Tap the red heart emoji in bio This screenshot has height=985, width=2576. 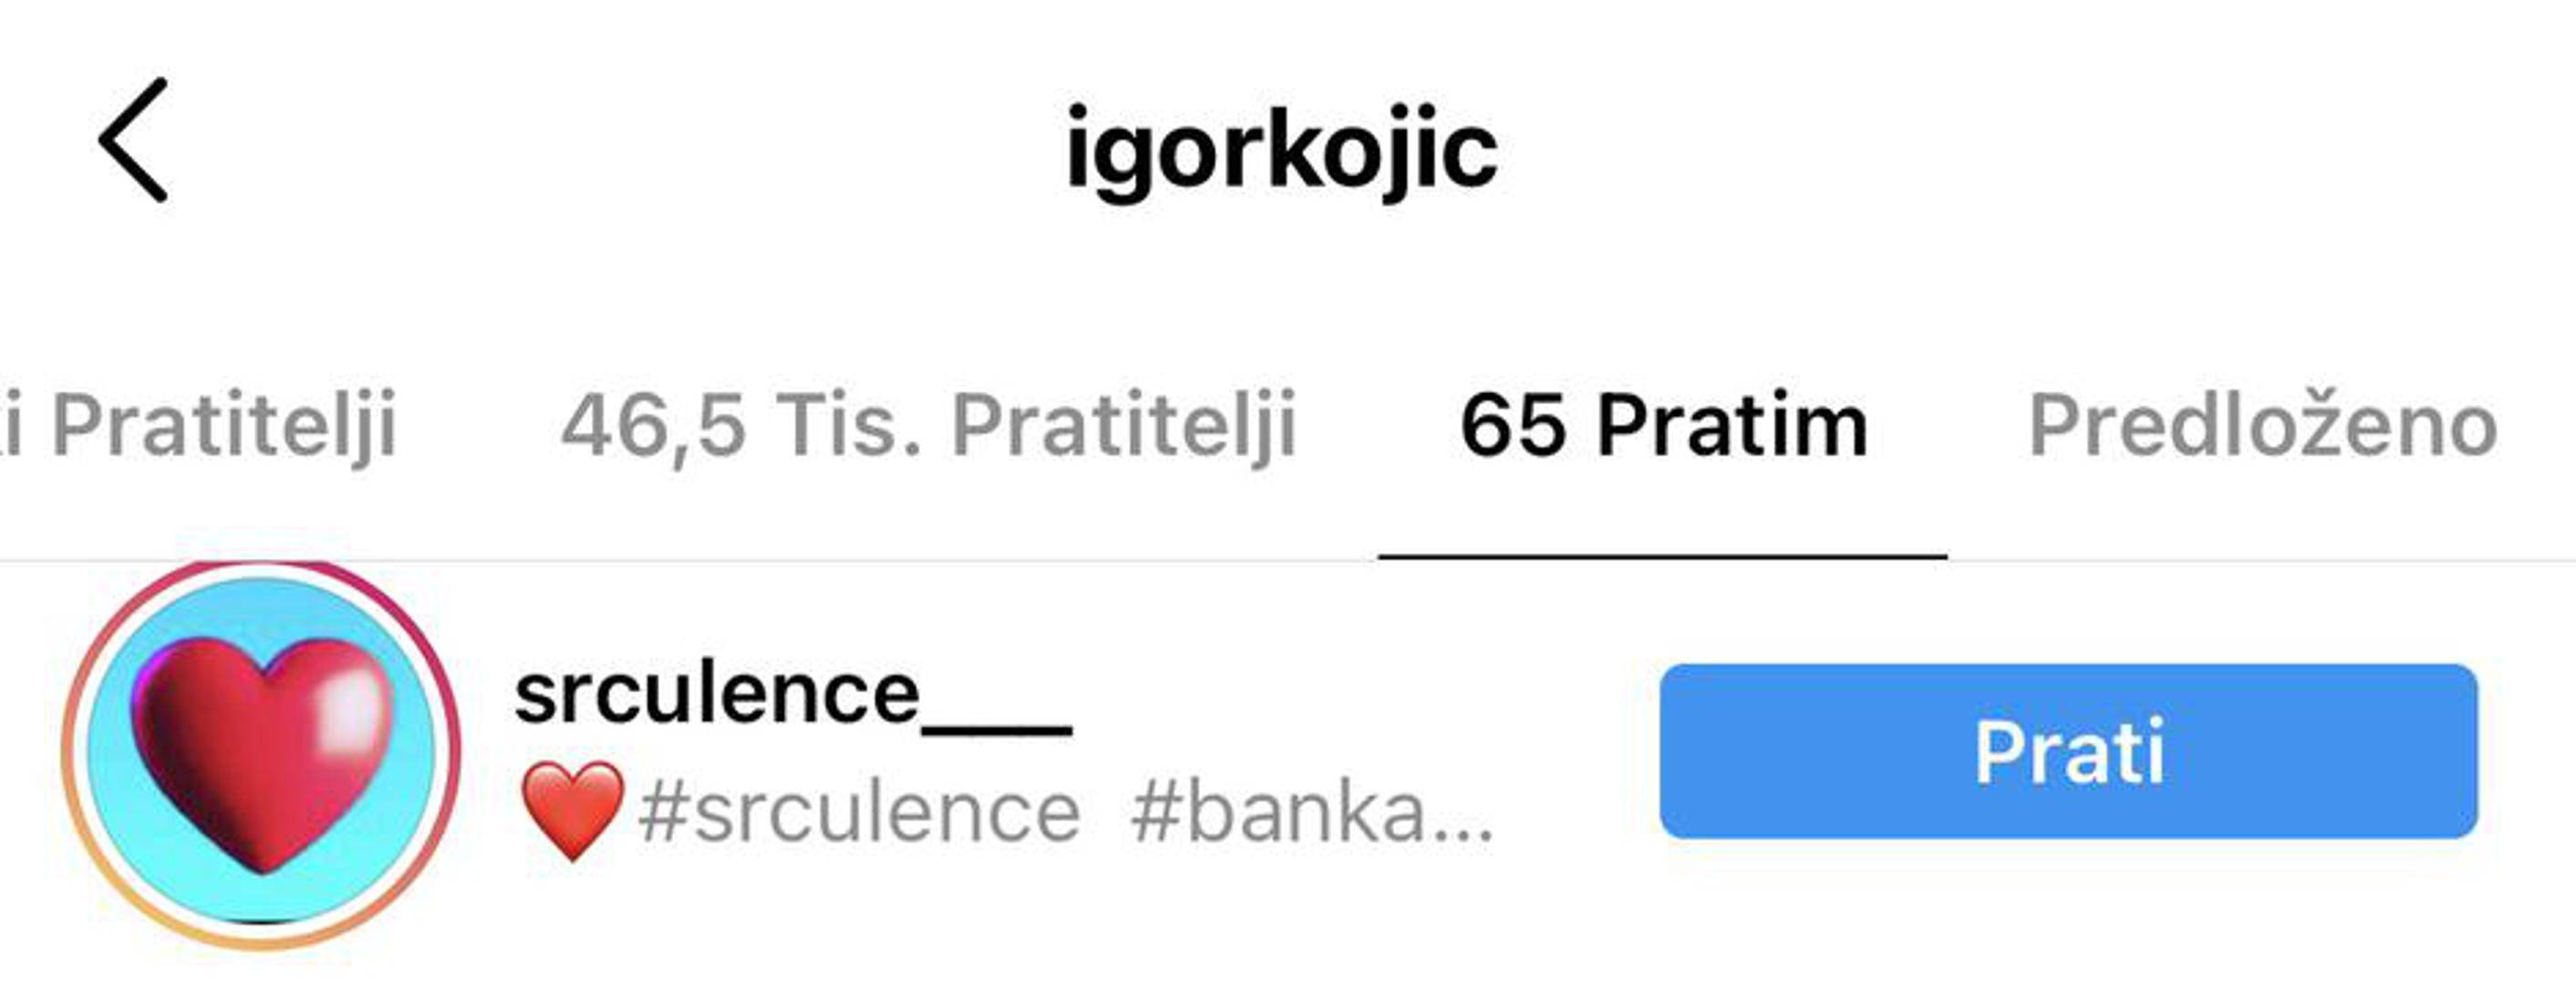pos(572,811)
